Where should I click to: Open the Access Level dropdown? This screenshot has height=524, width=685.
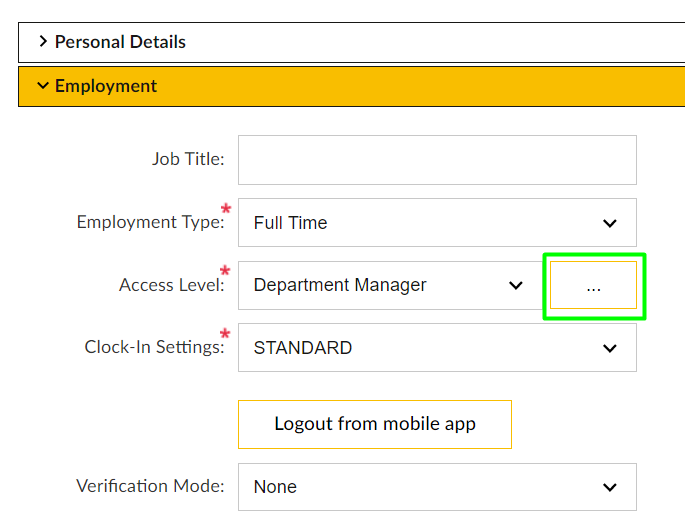pyautogui.click(x=391, y=285)
